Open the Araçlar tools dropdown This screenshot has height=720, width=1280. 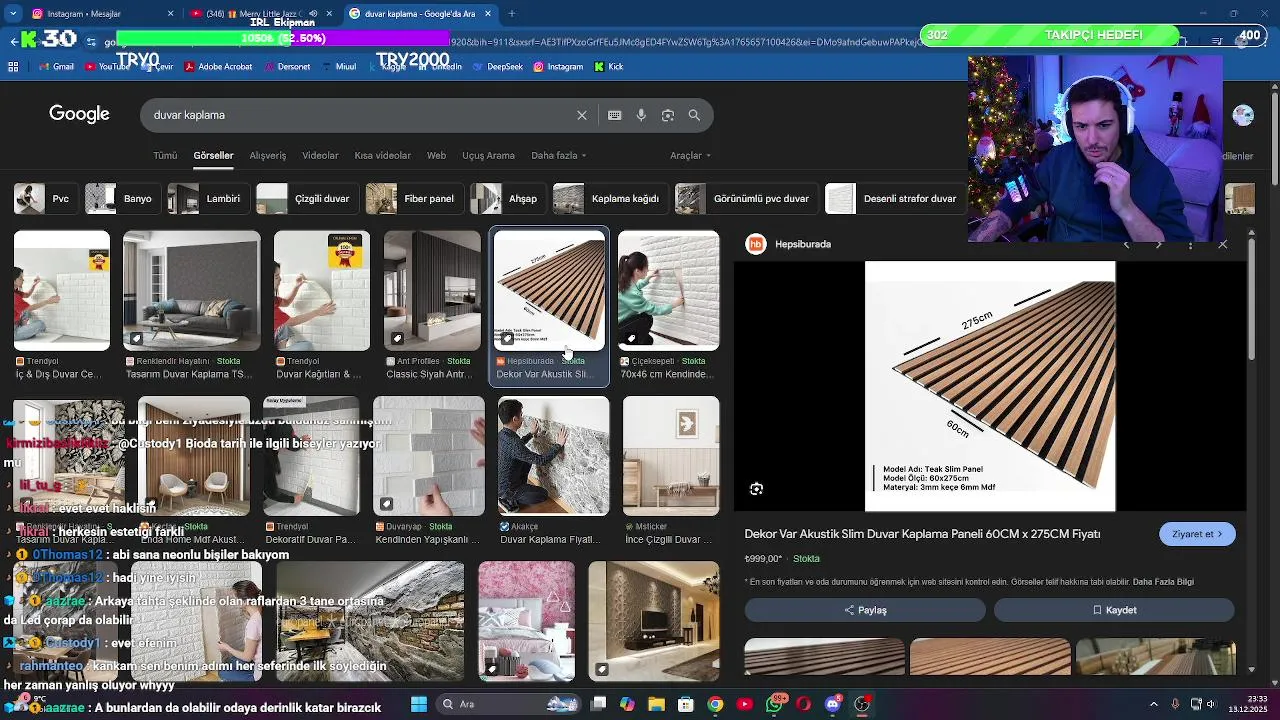[x=690, y=156]
